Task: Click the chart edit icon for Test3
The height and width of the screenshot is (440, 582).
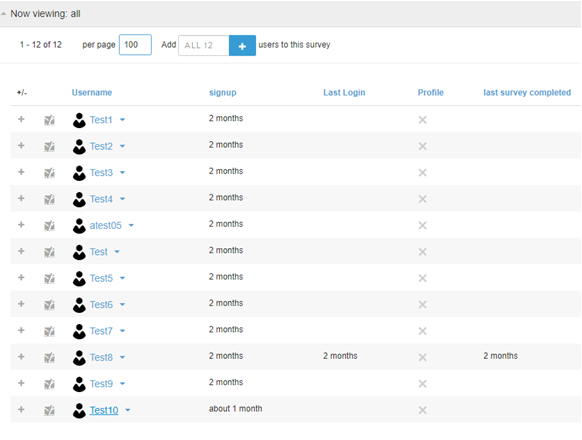Action: 49,173
